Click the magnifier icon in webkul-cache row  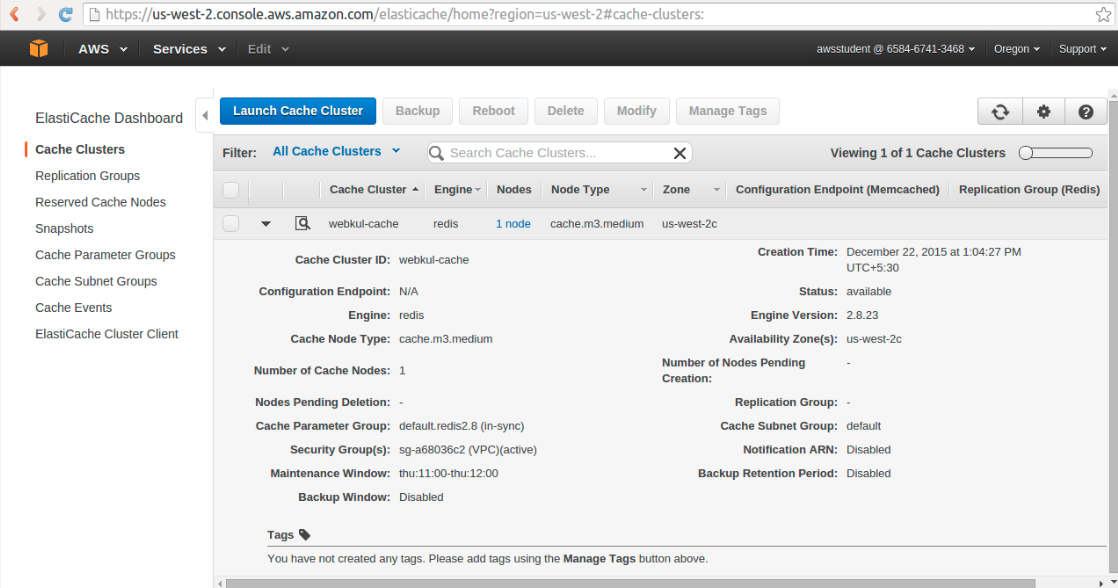302,223
